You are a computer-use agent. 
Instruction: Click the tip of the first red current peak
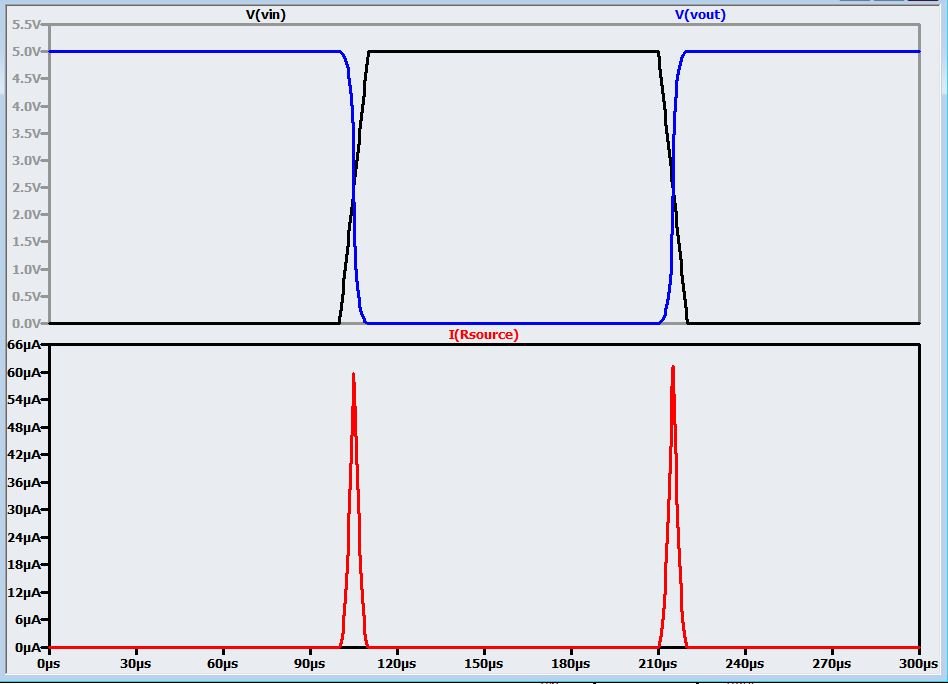(x=353, y=374)
